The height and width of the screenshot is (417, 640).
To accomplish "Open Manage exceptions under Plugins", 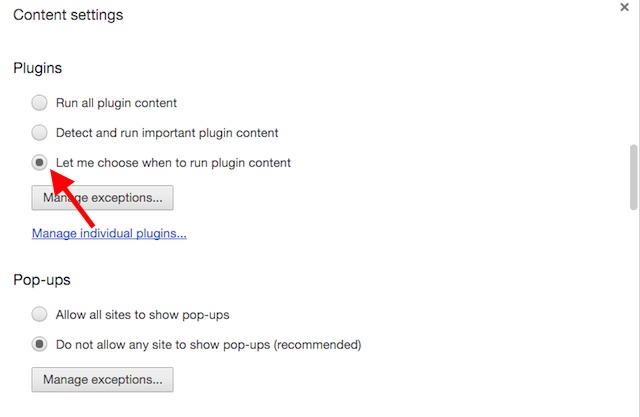I will click(x=103, y=198).
